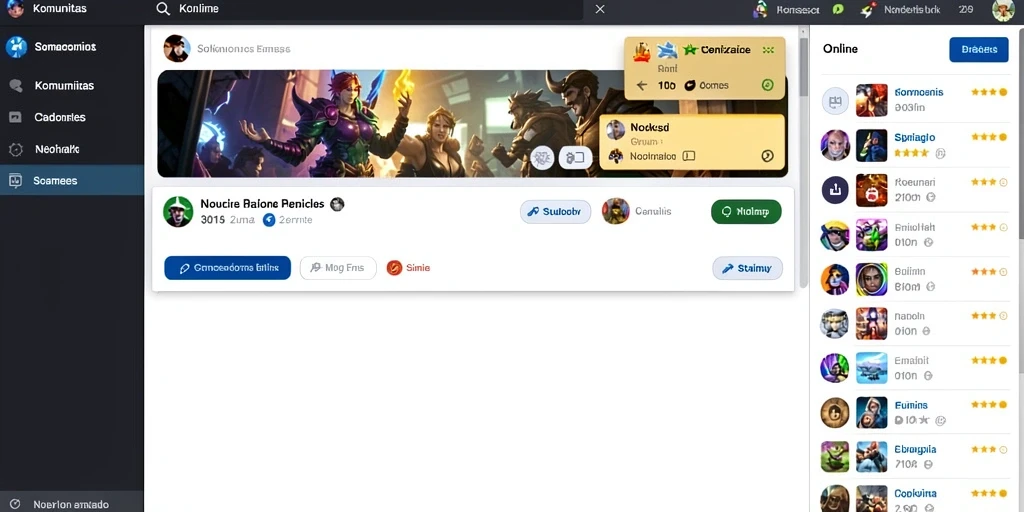Click the main feed vertical scrollbar
Image resolution: width=1024 pixels, height=512 pixels.
coord(804,157)
